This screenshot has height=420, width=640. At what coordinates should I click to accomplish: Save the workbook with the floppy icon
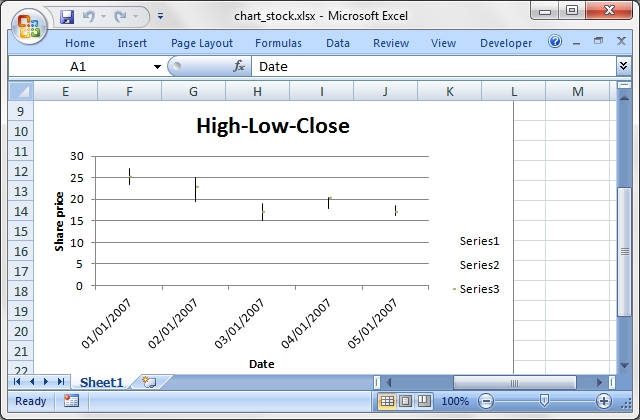point(67,17)
